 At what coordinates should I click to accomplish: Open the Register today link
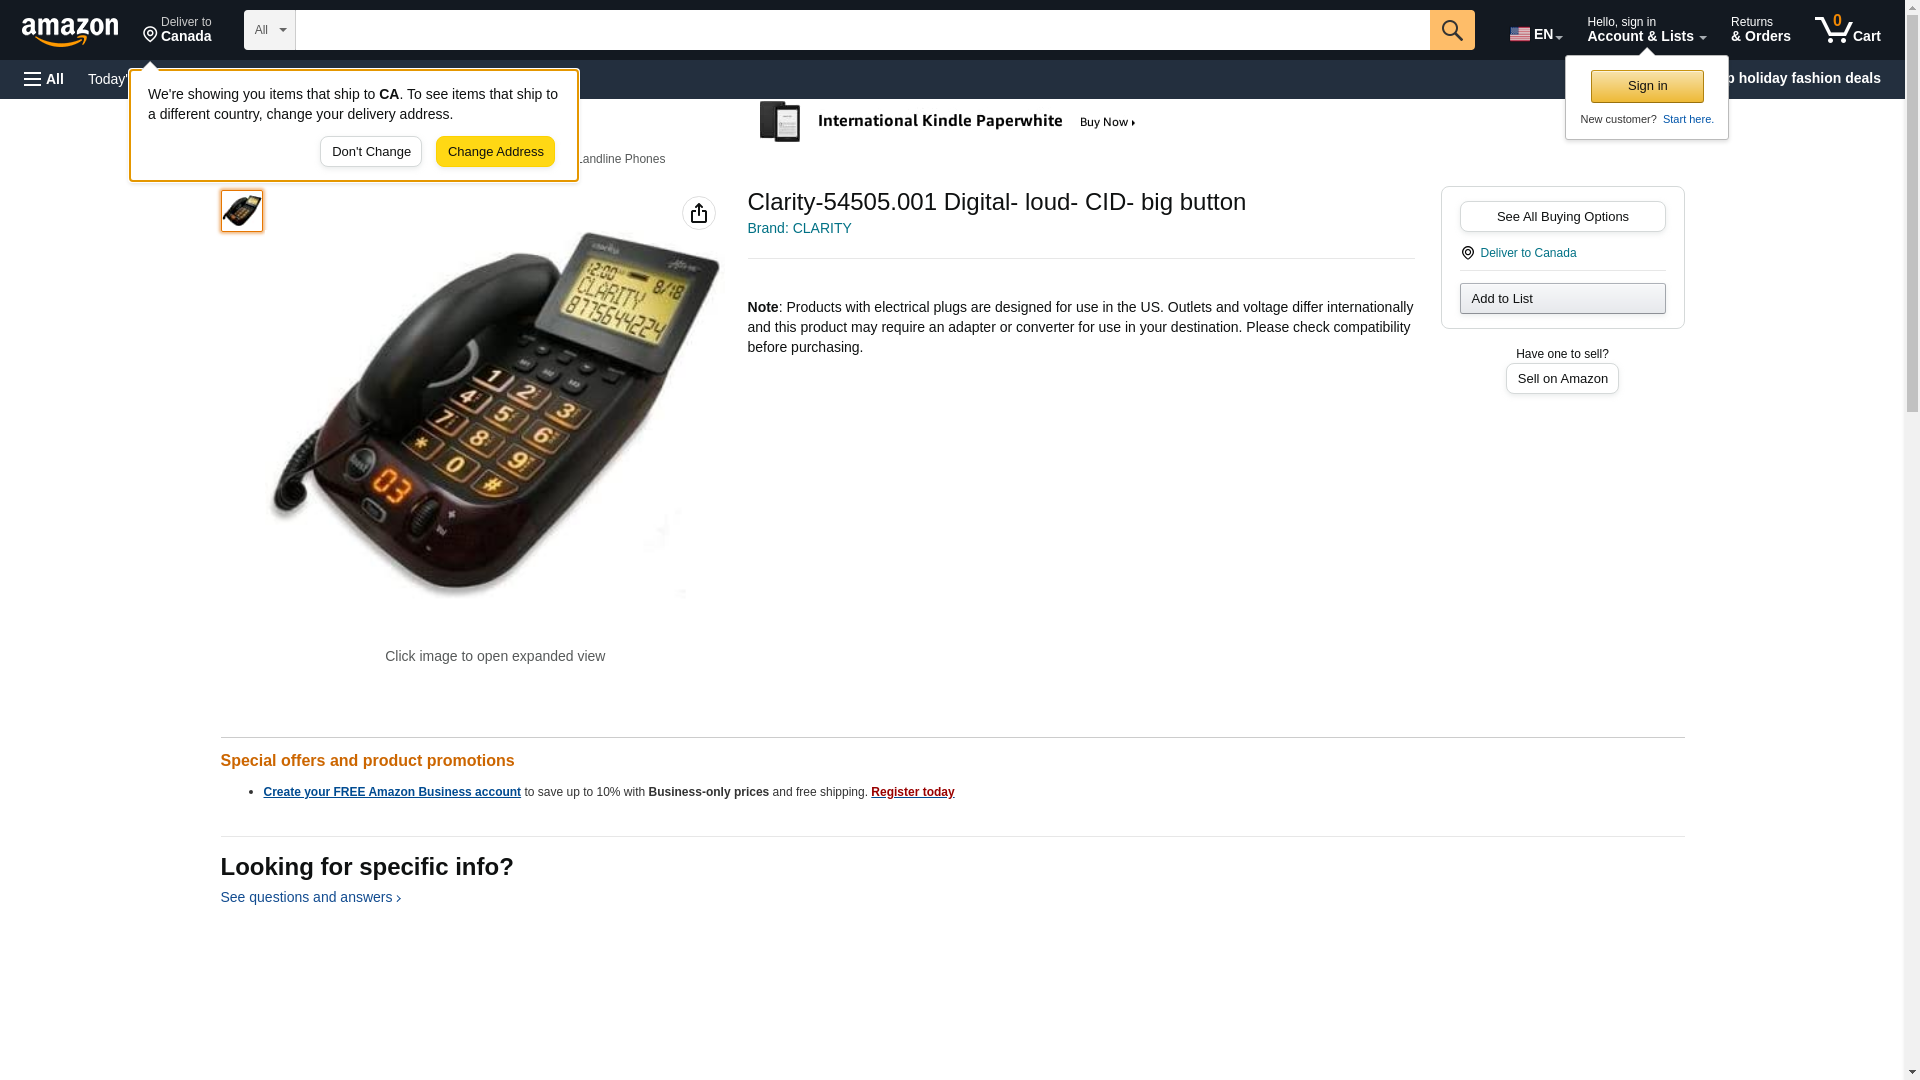point(912,792)
